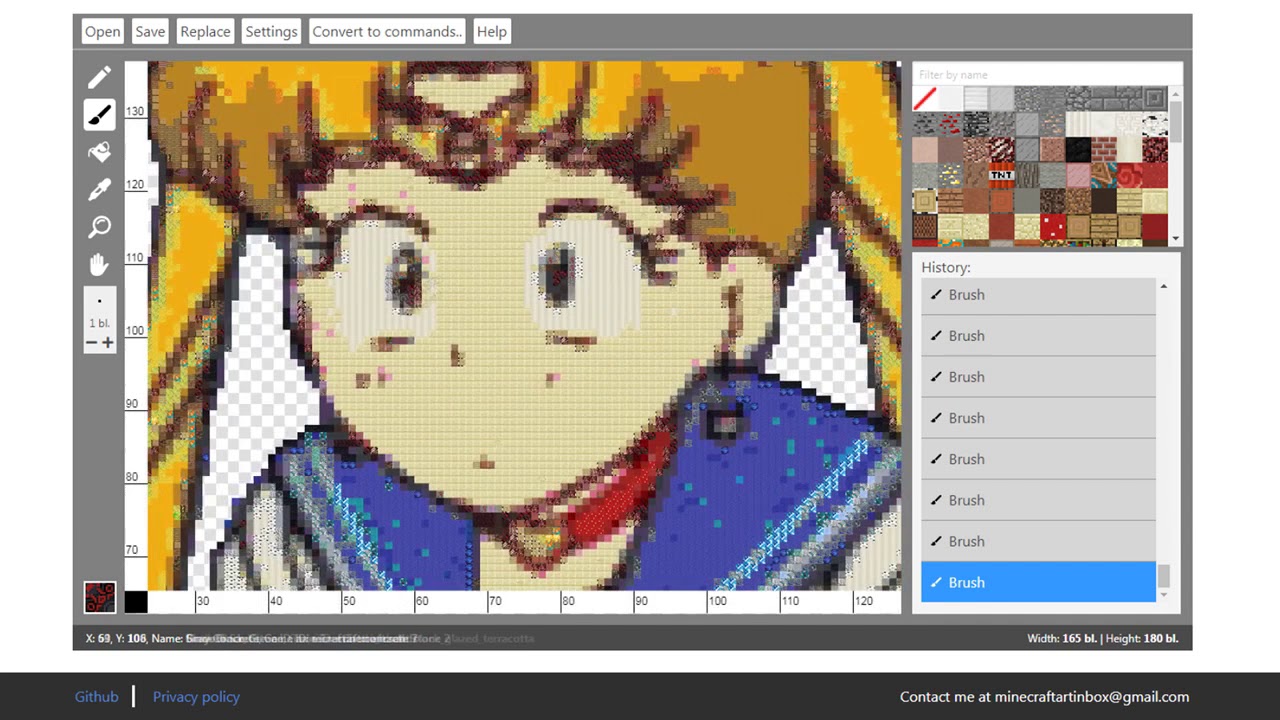Open the Open menu
Screen dimensions: 1280x720
pos(102,31)
